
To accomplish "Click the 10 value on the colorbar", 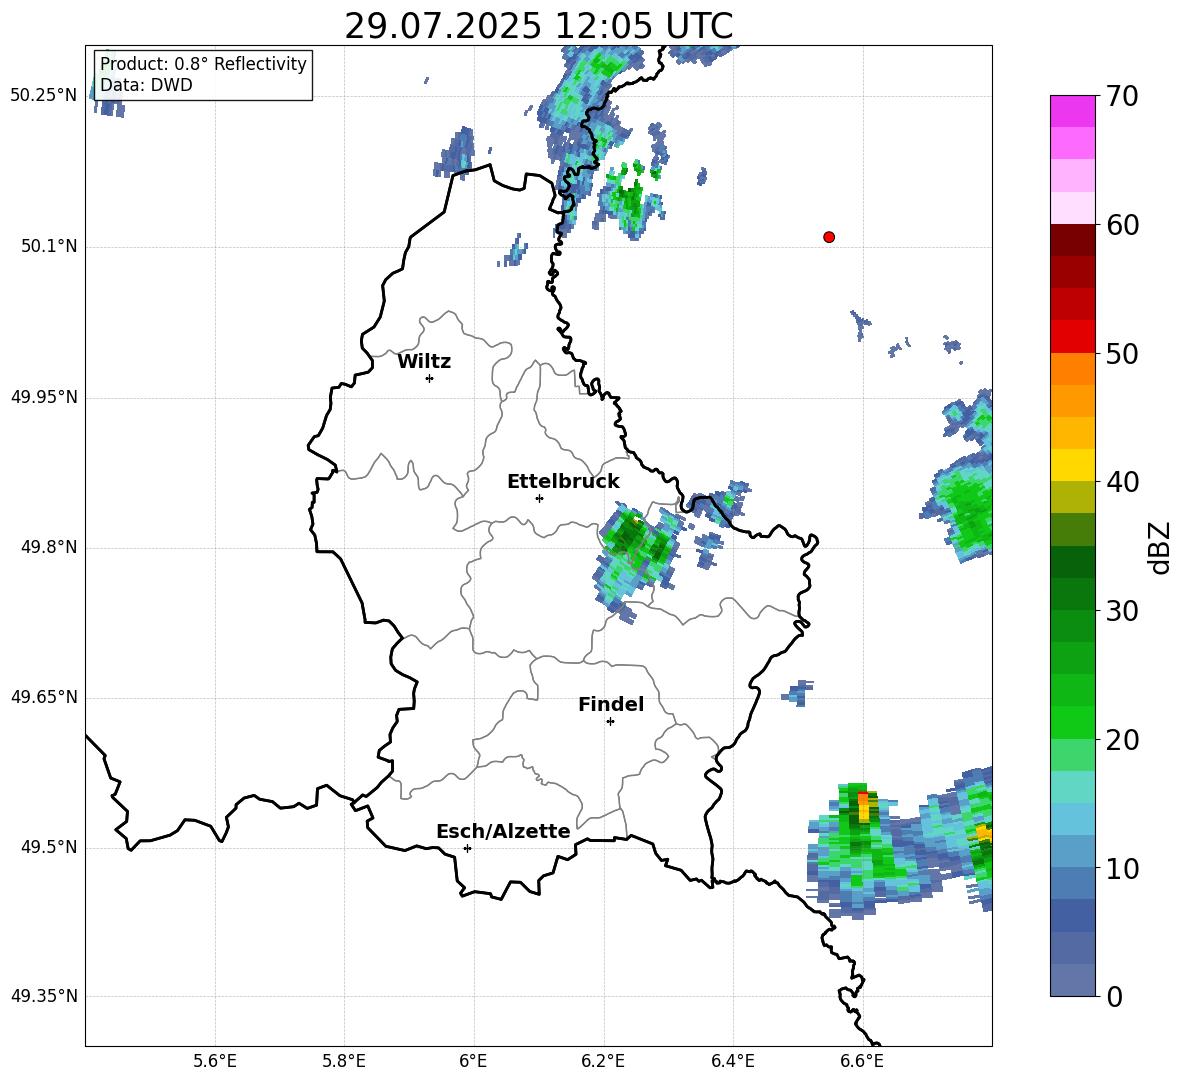I will tap(1121, 868).
